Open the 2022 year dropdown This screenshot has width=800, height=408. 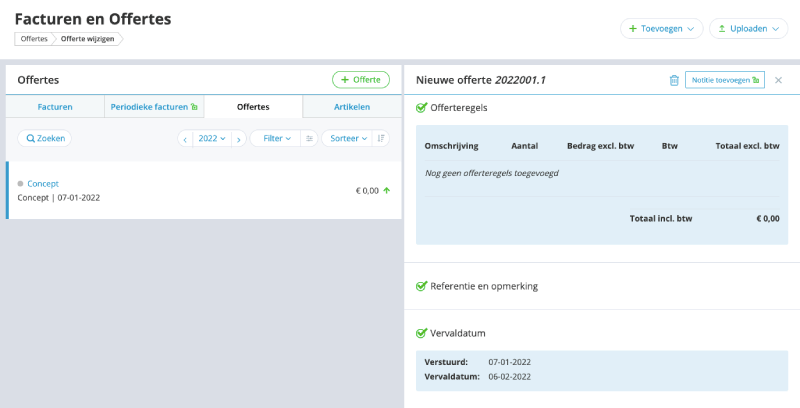pos(211,139)
